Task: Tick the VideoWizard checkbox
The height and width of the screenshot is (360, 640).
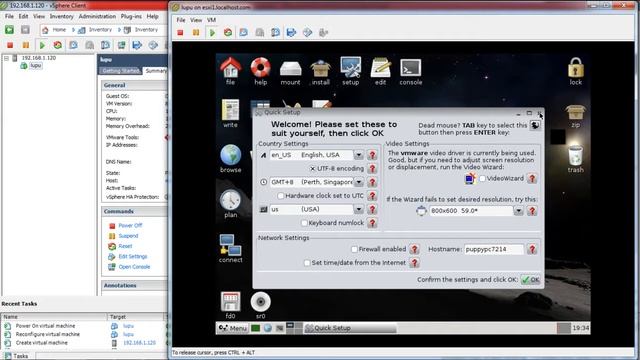Action: [482, 178]
